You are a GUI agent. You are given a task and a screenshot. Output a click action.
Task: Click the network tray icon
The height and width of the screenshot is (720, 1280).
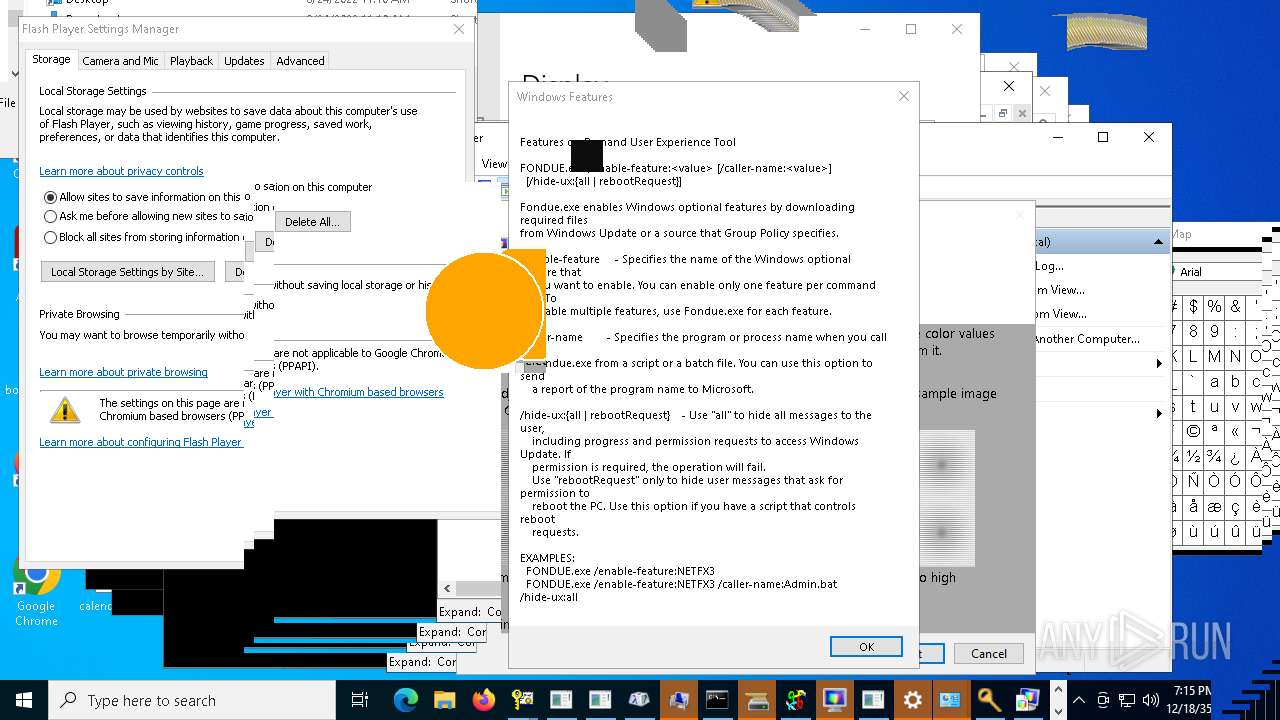(1127, 700)
